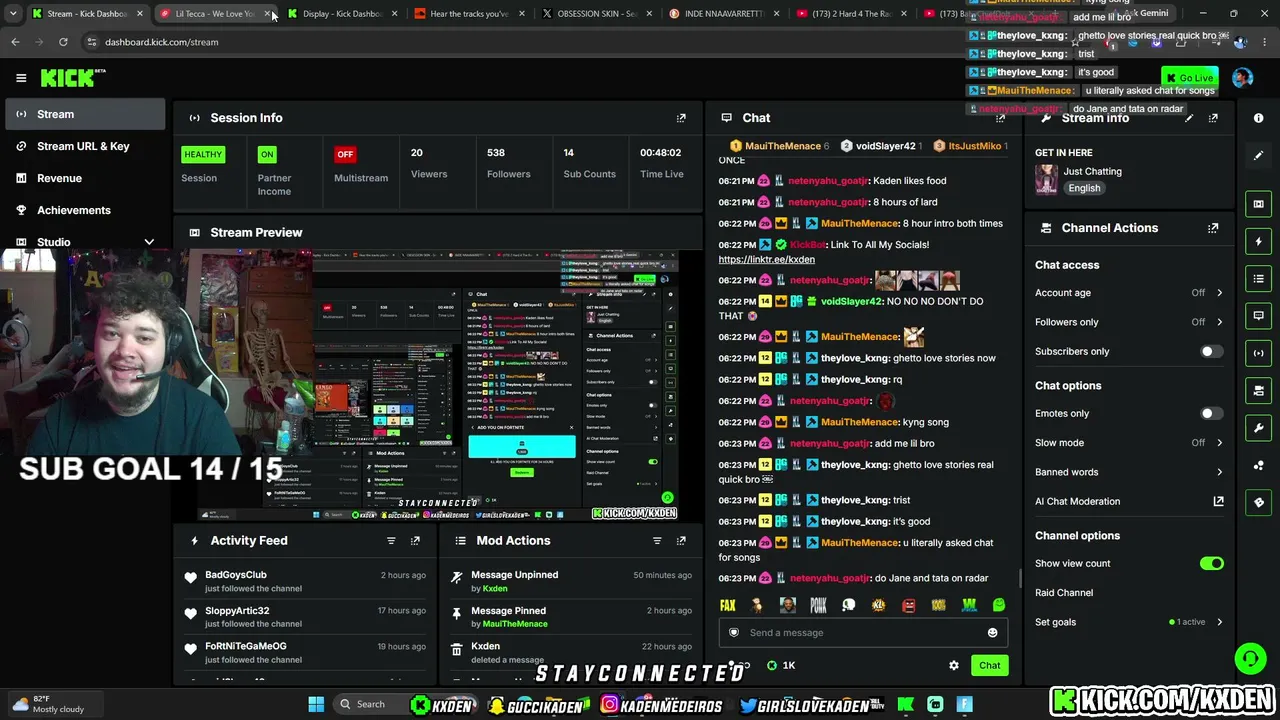Open the Windows Start menu
This screenshot has height=720, width=1280.
316,705
